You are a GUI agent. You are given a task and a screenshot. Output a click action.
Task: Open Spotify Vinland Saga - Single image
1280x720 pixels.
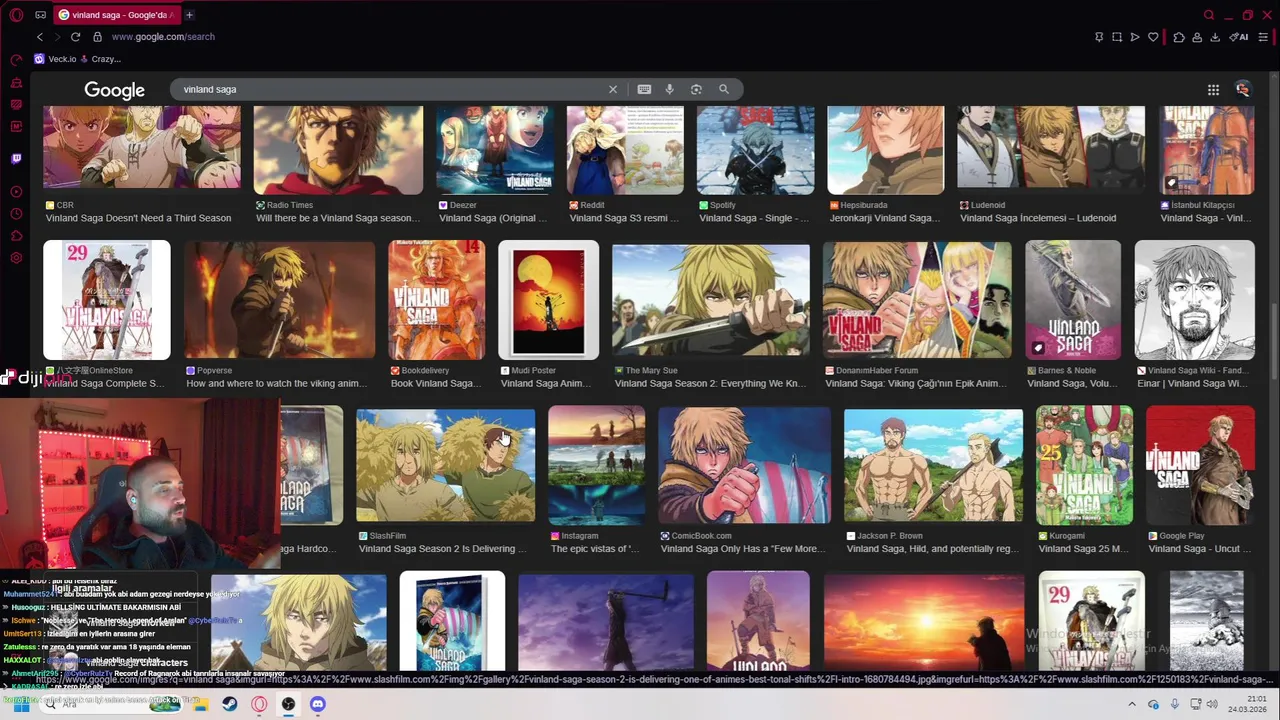pos(755,150)
